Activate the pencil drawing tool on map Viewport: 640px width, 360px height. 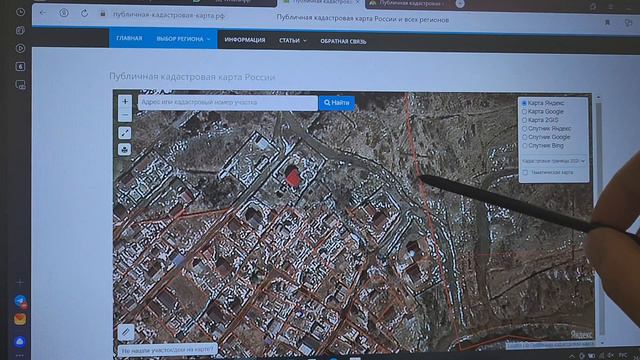tap(126, 332)
